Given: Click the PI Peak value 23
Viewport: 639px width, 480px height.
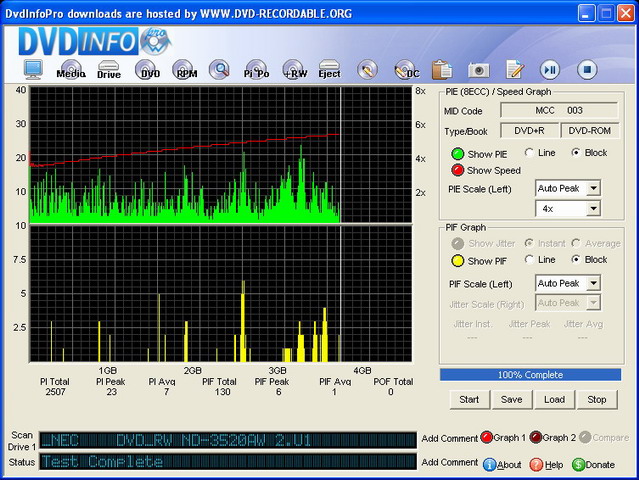Looking at the screenshot, I should click(x=112, y=392).
